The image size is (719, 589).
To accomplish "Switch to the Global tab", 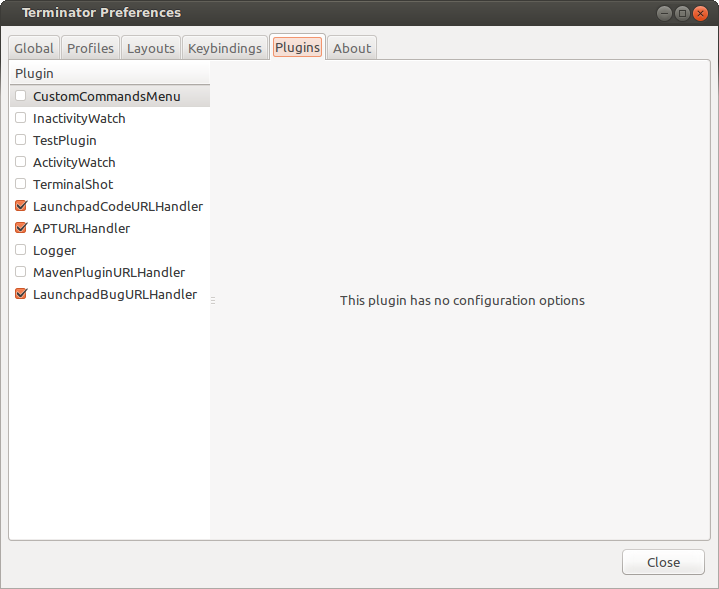I will click(34, 48).
